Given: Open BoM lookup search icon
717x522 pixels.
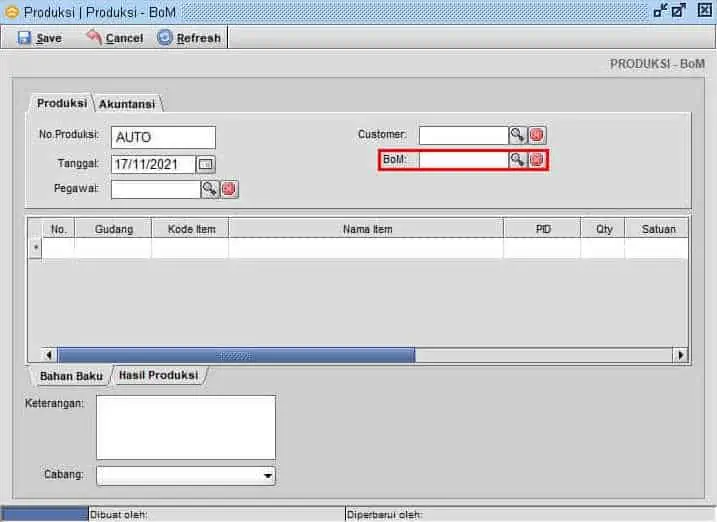Looking at the screenshot, I should pyautogui.click(x=517, y=160).
